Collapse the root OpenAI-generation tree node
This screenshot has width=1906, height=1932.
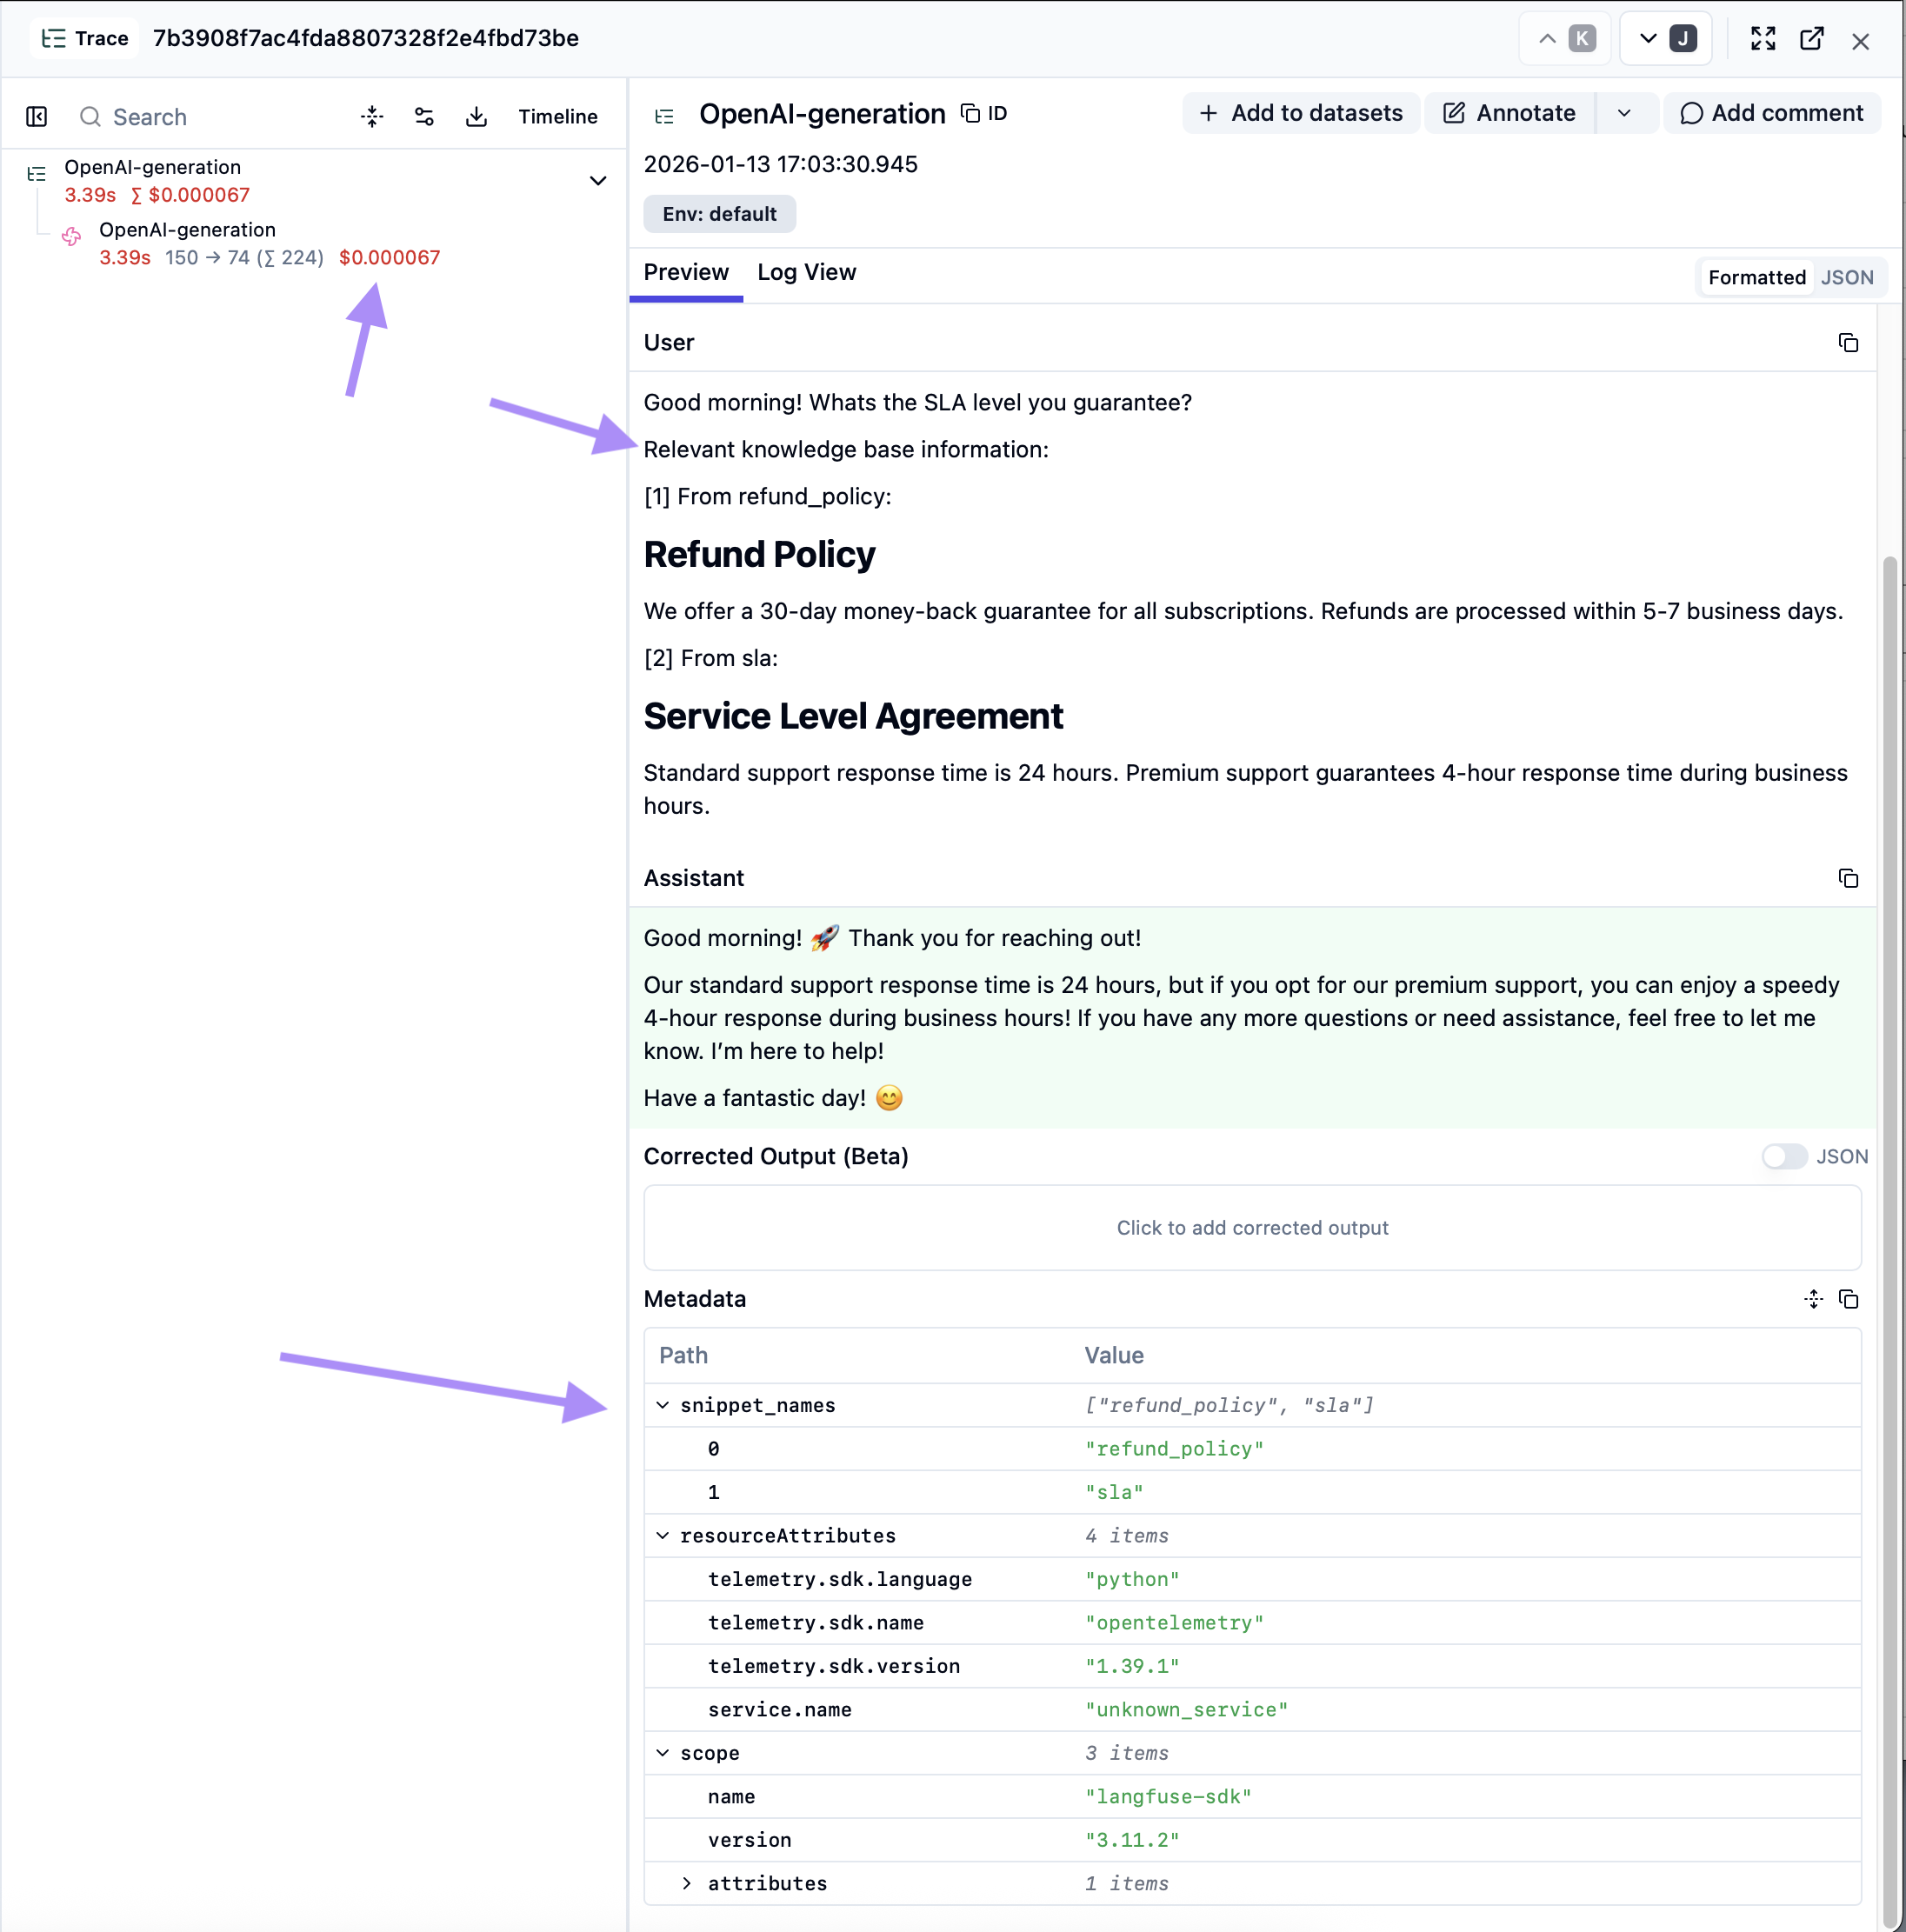click(598, 181)
